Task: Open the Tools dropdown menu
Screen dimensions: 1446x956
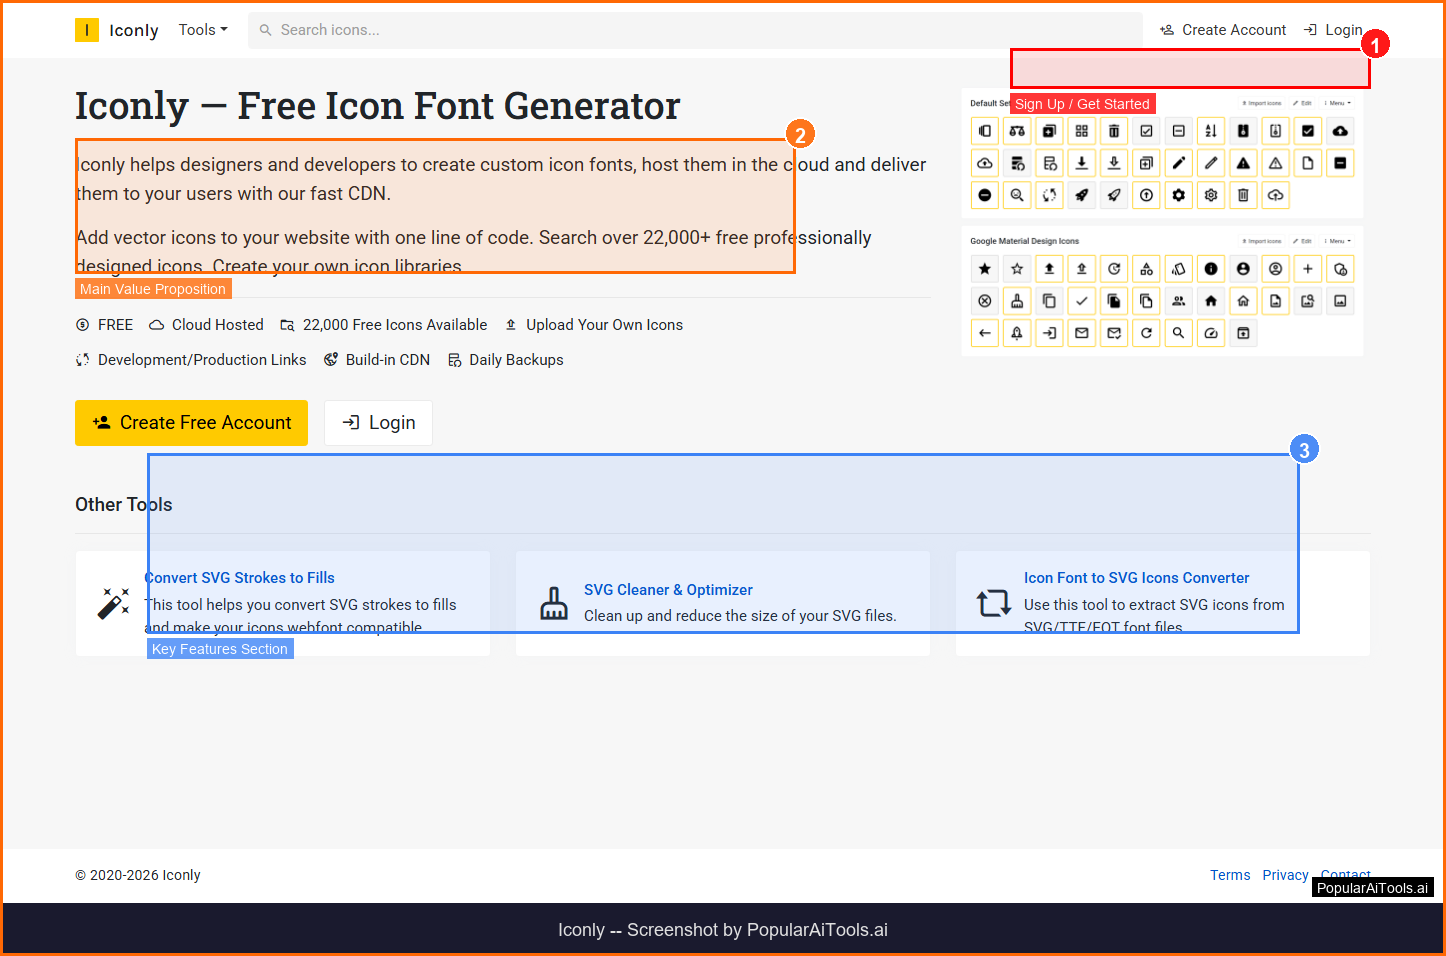Action: 203,30
